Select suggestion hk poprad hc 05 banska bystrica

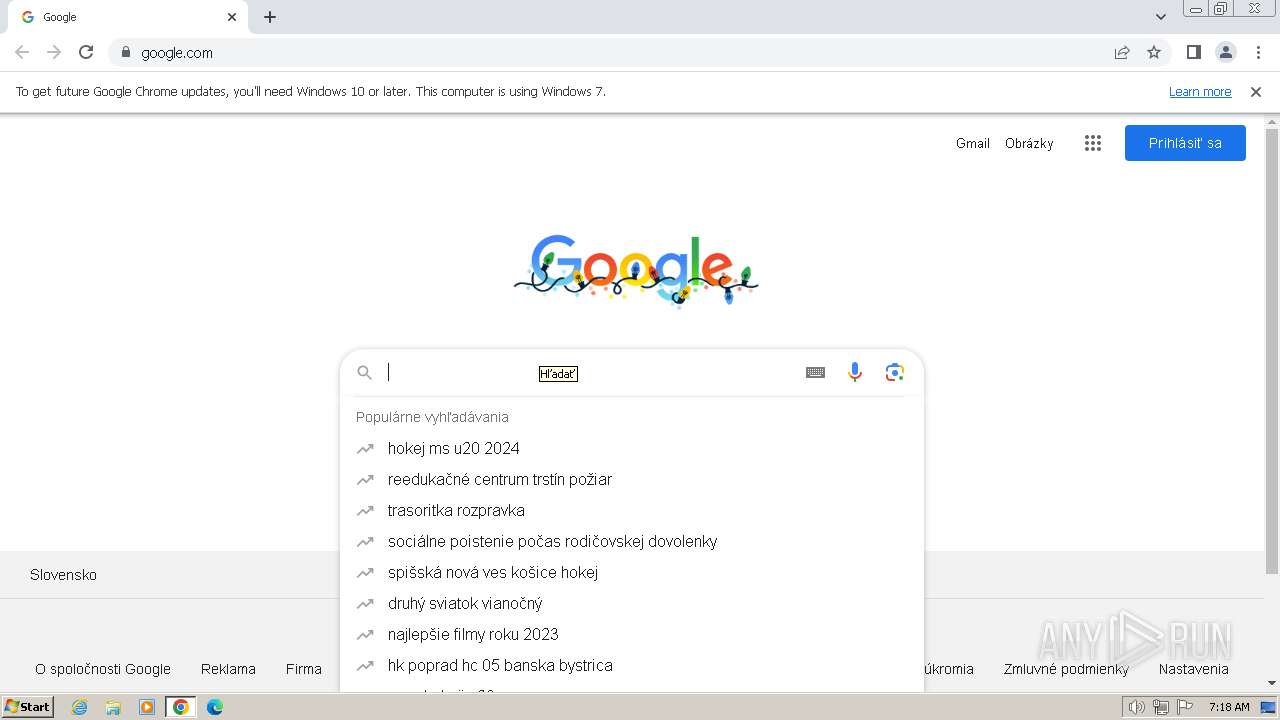click(x=632, y=666)
